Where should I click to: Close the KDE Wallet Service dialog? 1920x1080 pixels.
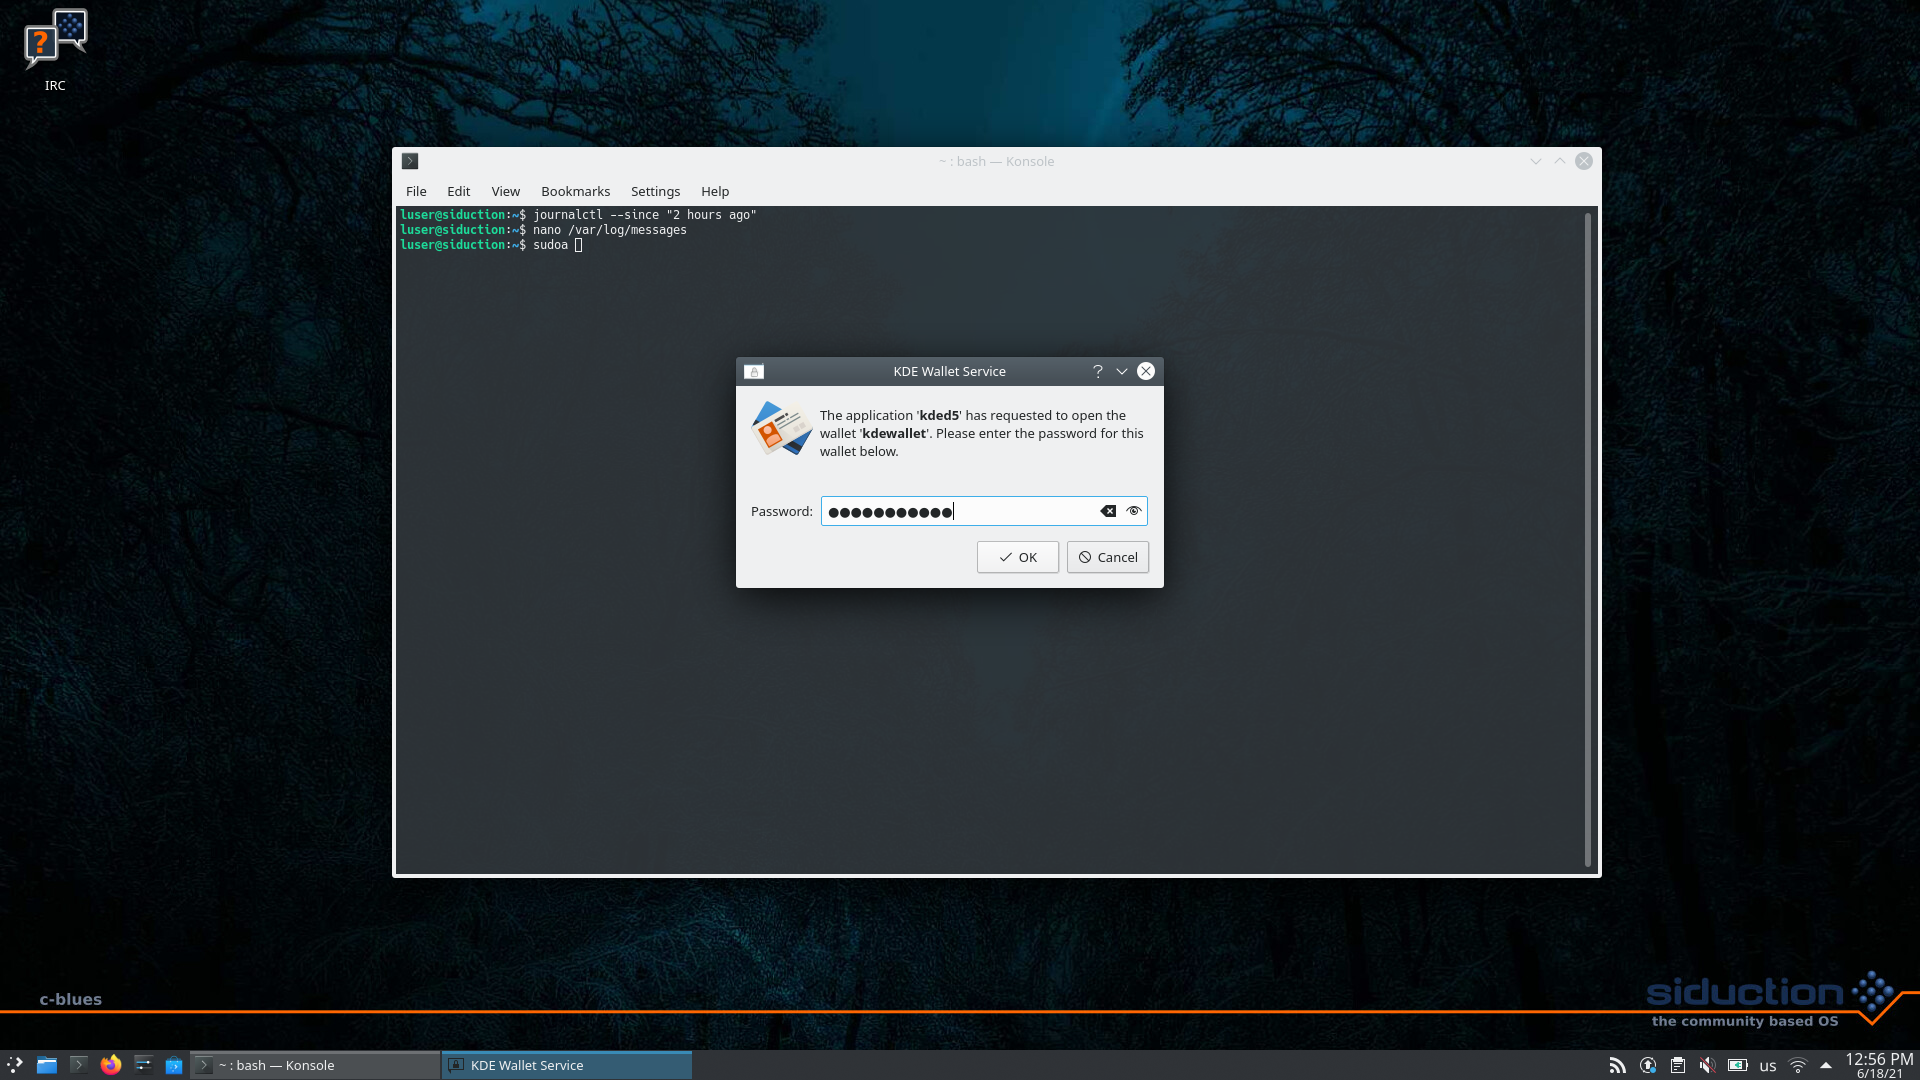point(1146,371)
